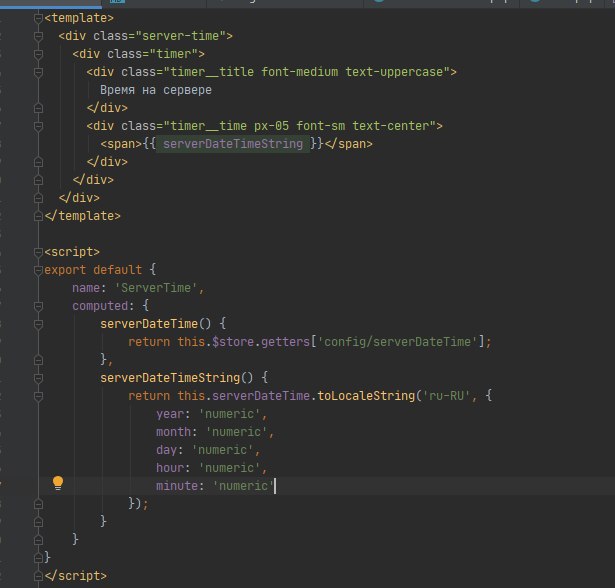Fold the toLocaleString return statement block
Viewport: 615px width, 588px height.
click(38, 396)
